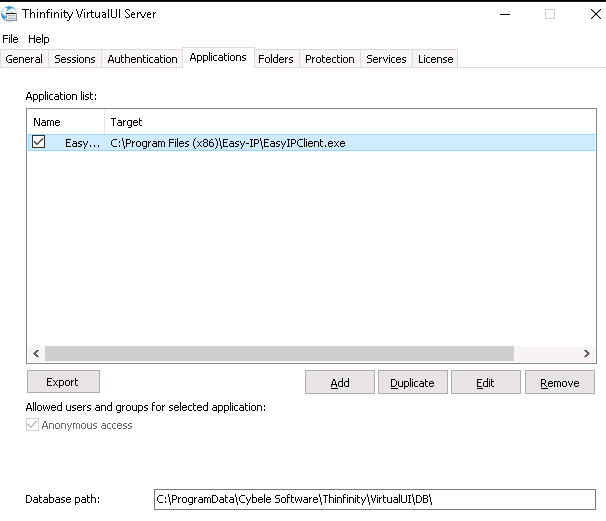Click the Export button
The width and height of the screenshot is (606, 521).
click(63, 382)
